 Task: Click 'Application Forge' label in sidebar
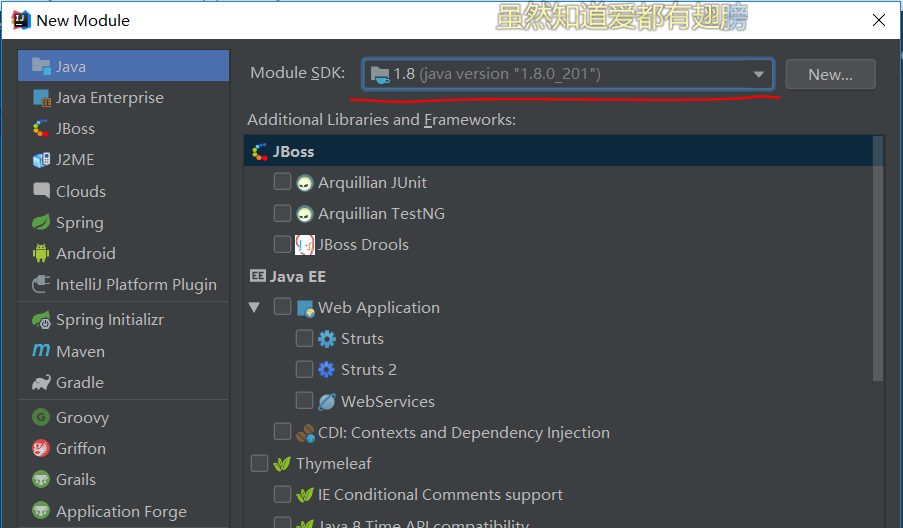[121, 511]
